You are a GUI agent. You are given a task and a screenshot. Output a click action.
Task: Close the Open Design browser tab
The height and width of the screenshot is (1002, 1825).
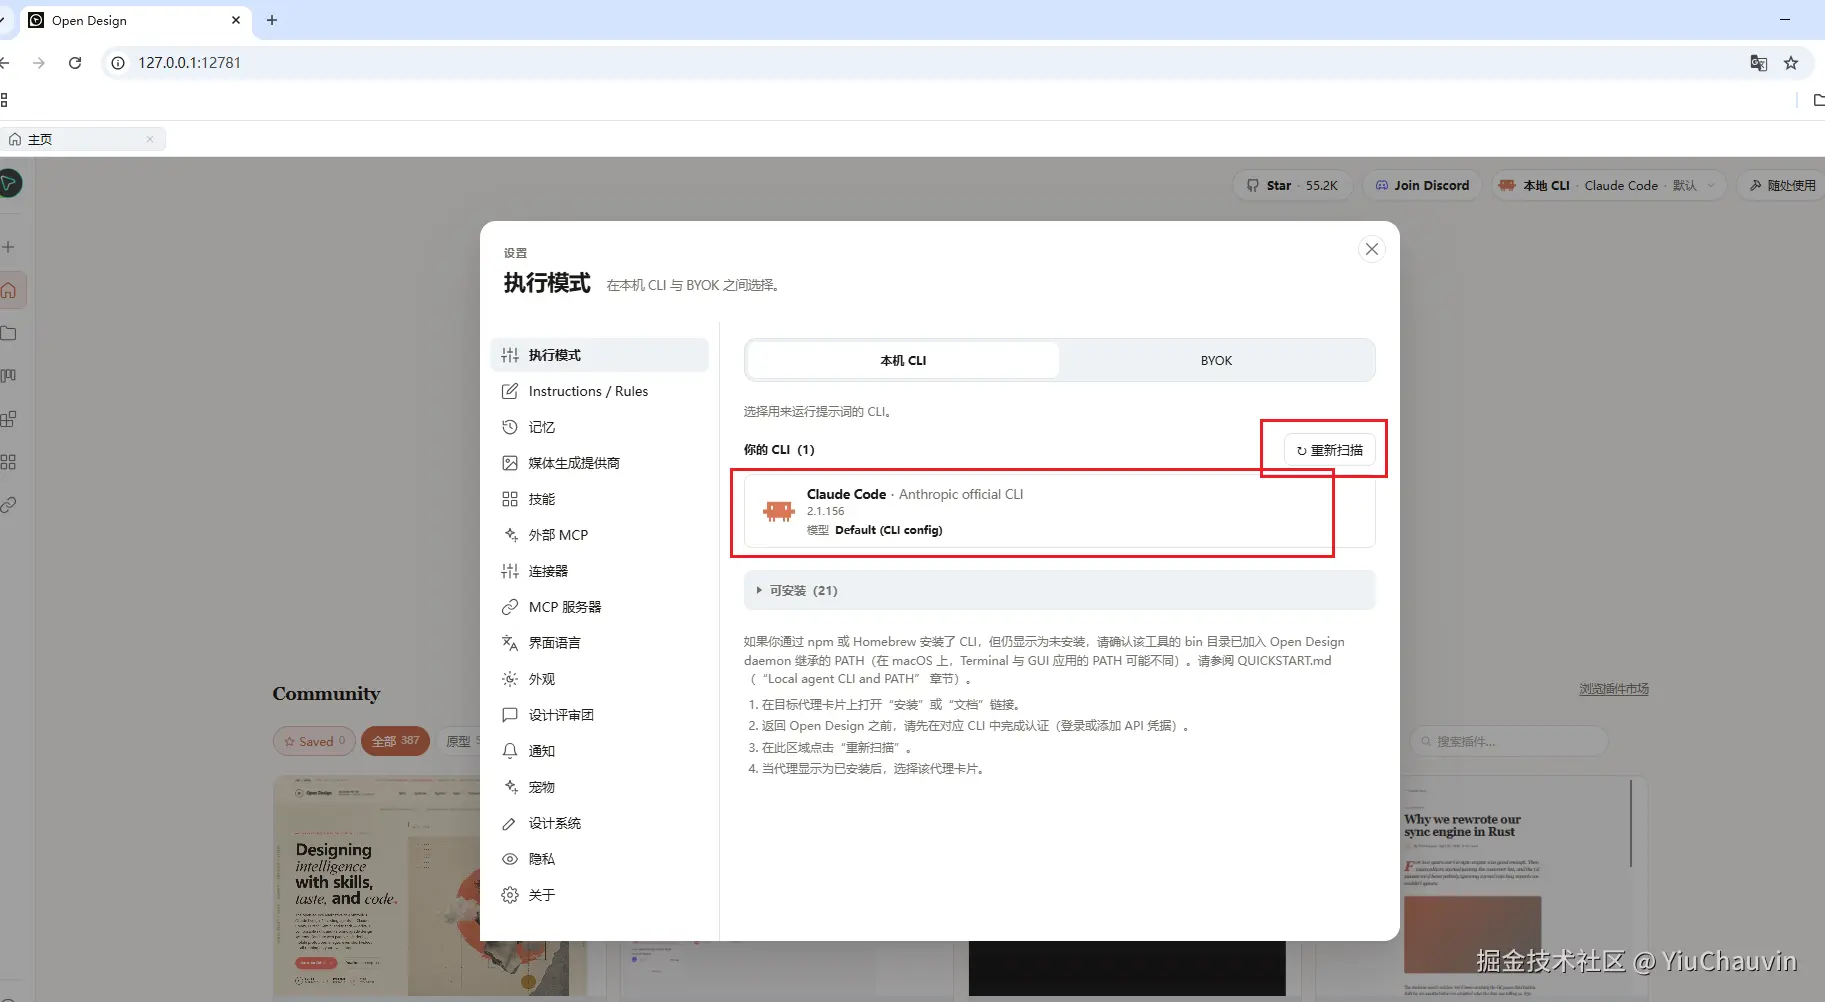point(236,20)
